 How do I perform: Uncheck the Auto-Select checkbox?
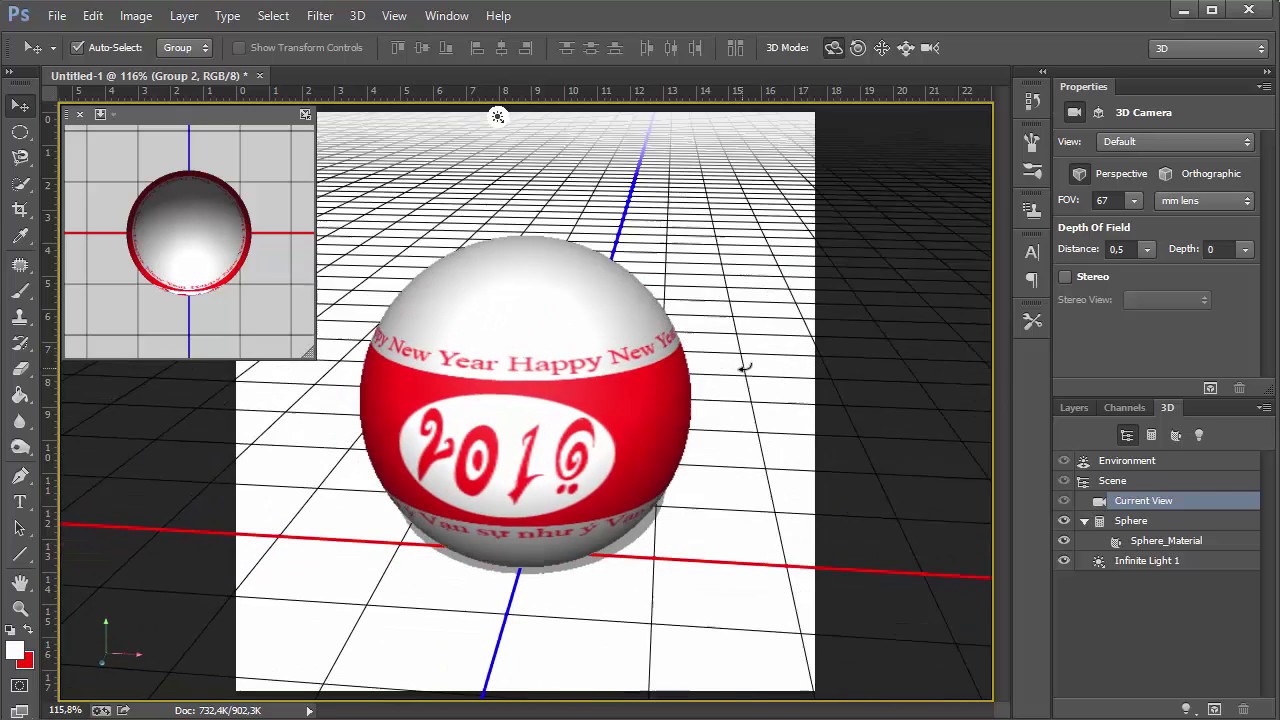click(x=78, y=48)
